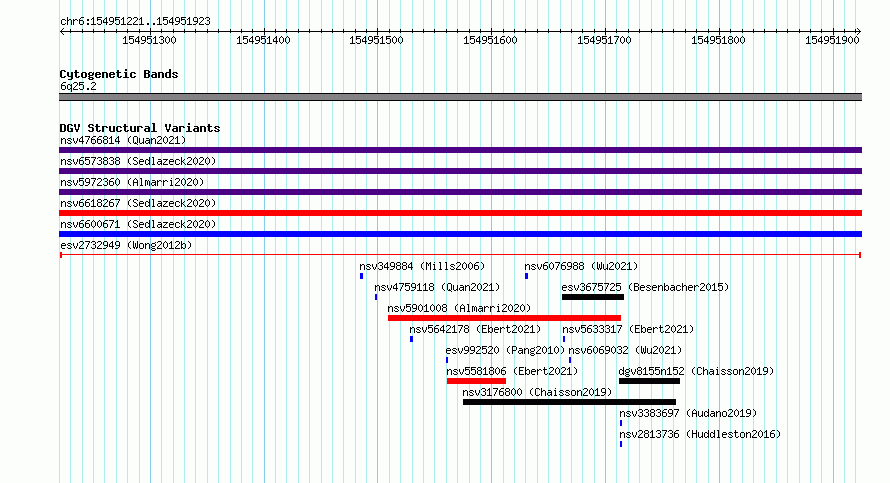Click the right arrowhead of the ruler

coord(858,32)
